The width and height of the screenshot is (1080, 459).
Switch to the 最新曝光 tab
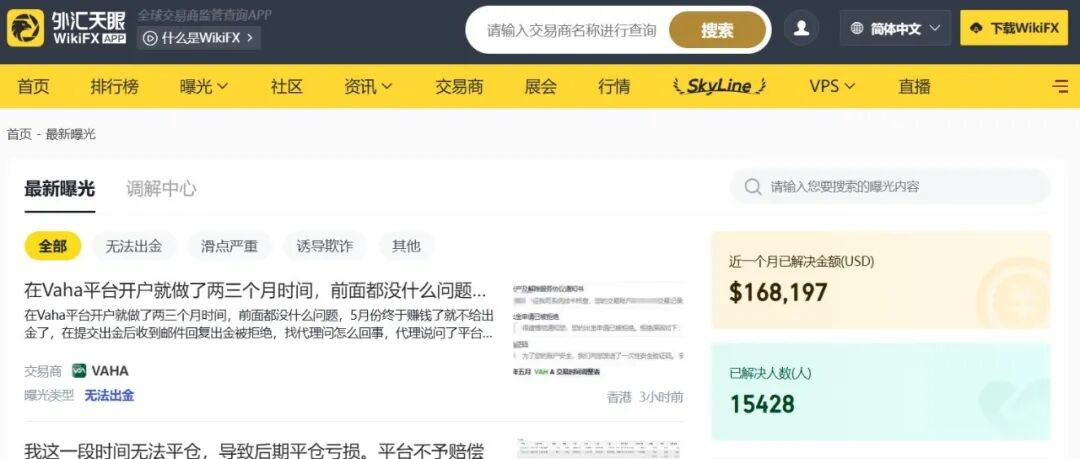(x=60, y=189)
